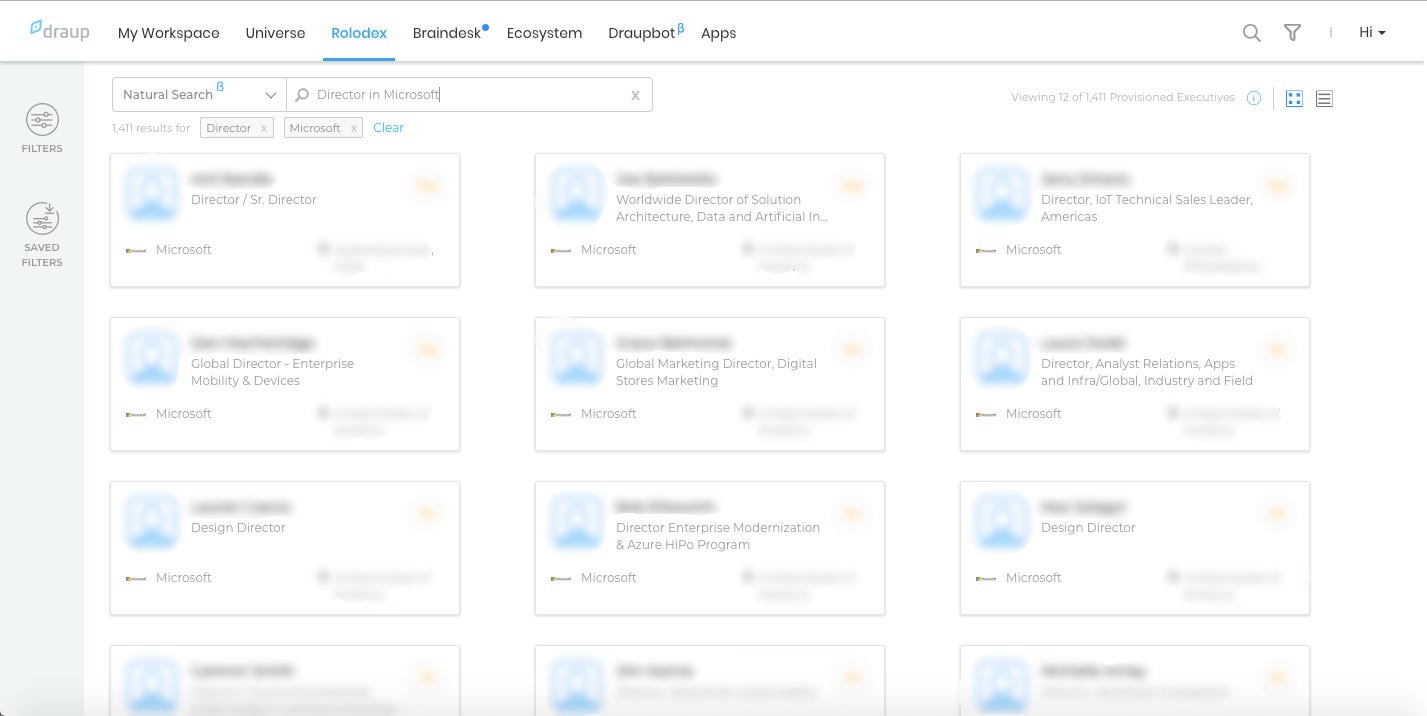Click avatar on Global Marketing Director card
The width and height of the screenshot is (1427, 716).
click(576, 357)
